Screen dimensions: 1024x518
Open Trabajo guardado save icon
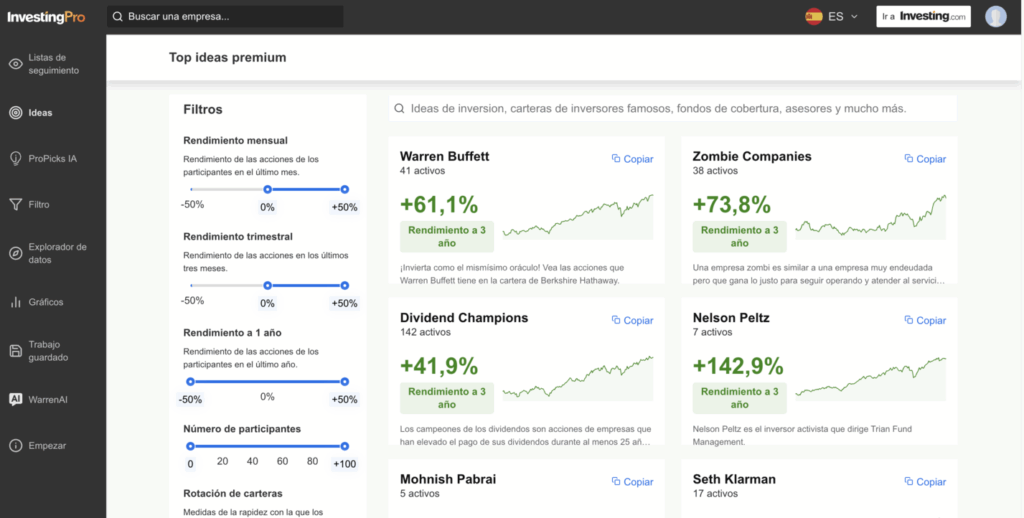coord(15,350)
